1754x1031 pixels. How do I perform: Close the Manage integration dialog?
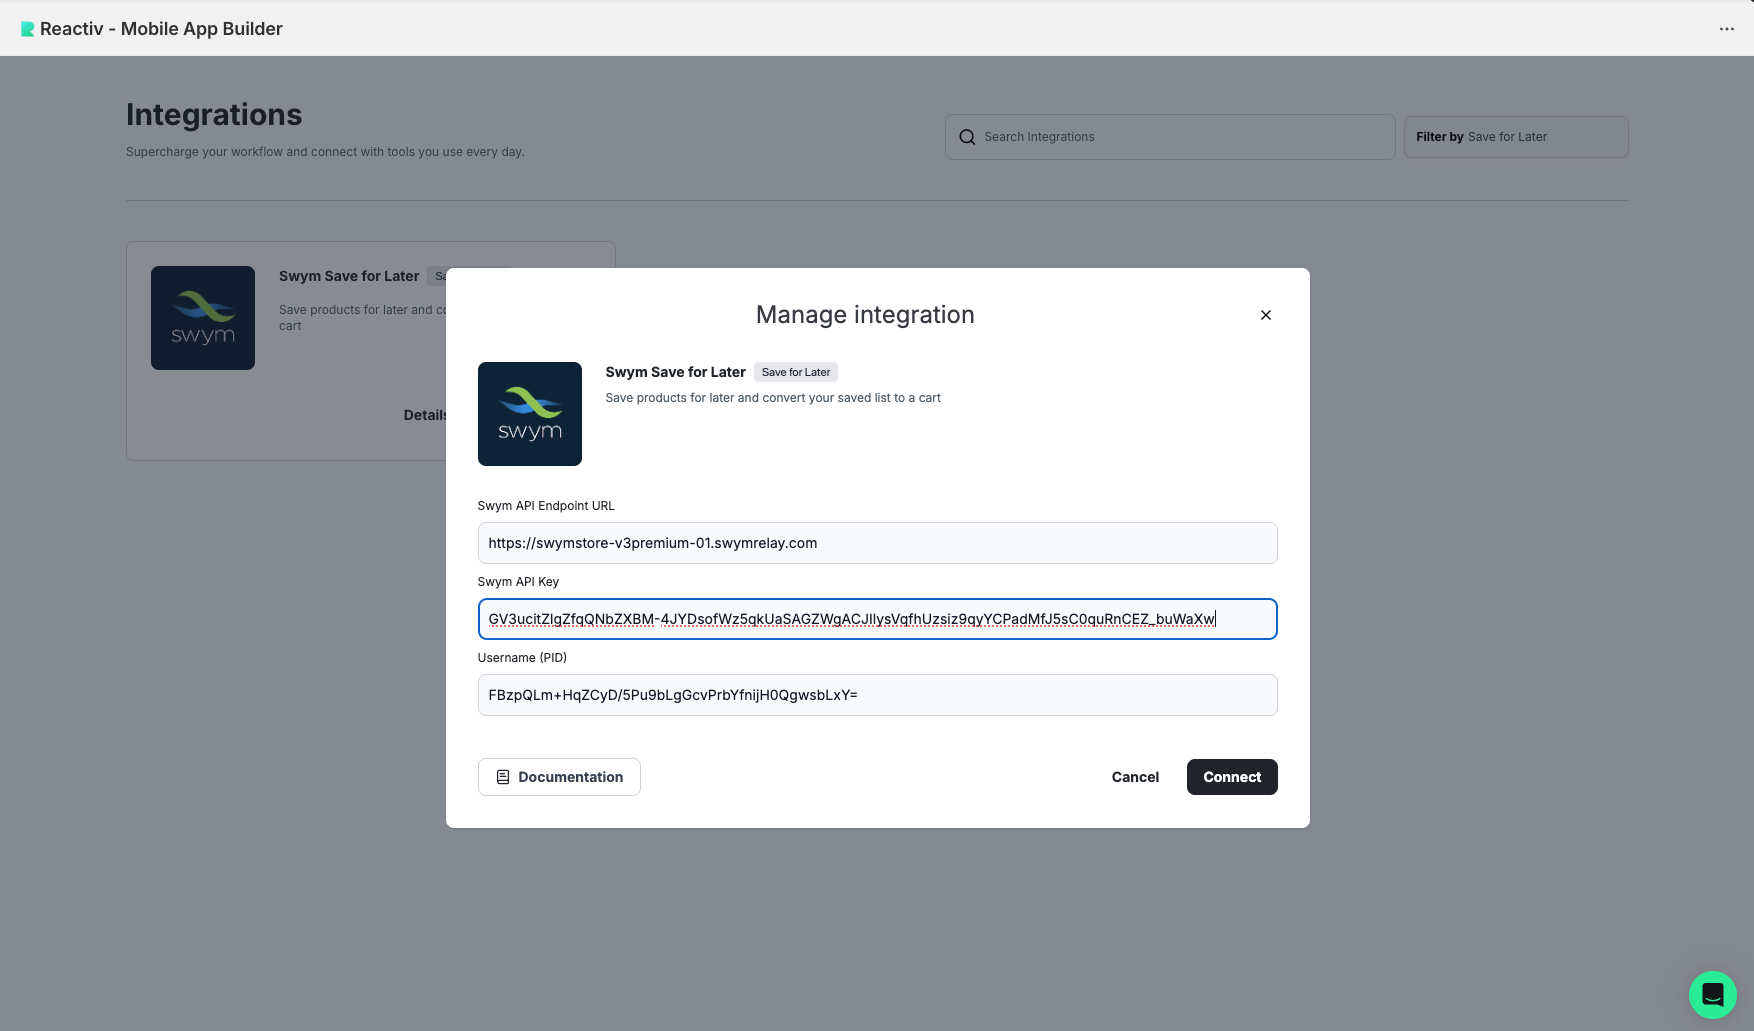[x=1265, y=315]
